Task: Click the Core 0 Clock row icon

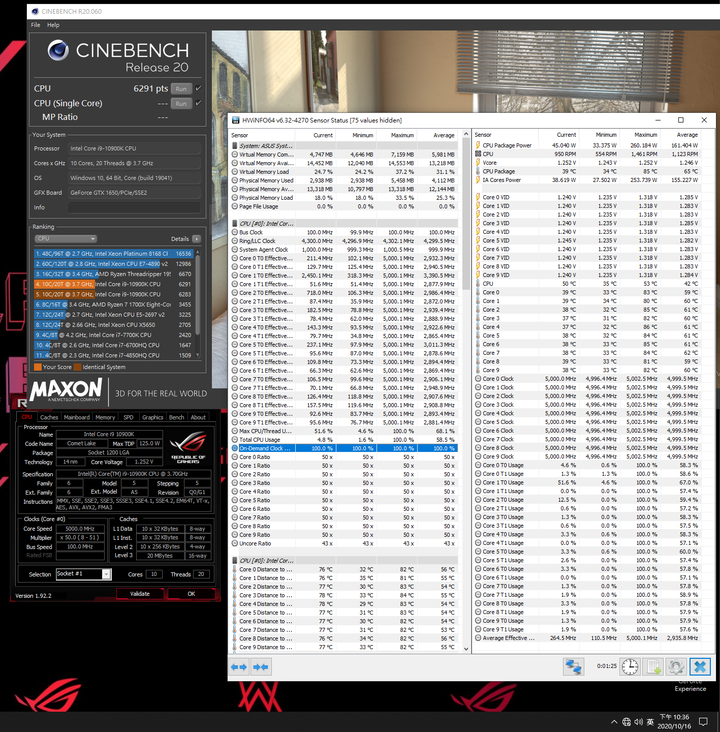Action: click(x=478, y=379)
